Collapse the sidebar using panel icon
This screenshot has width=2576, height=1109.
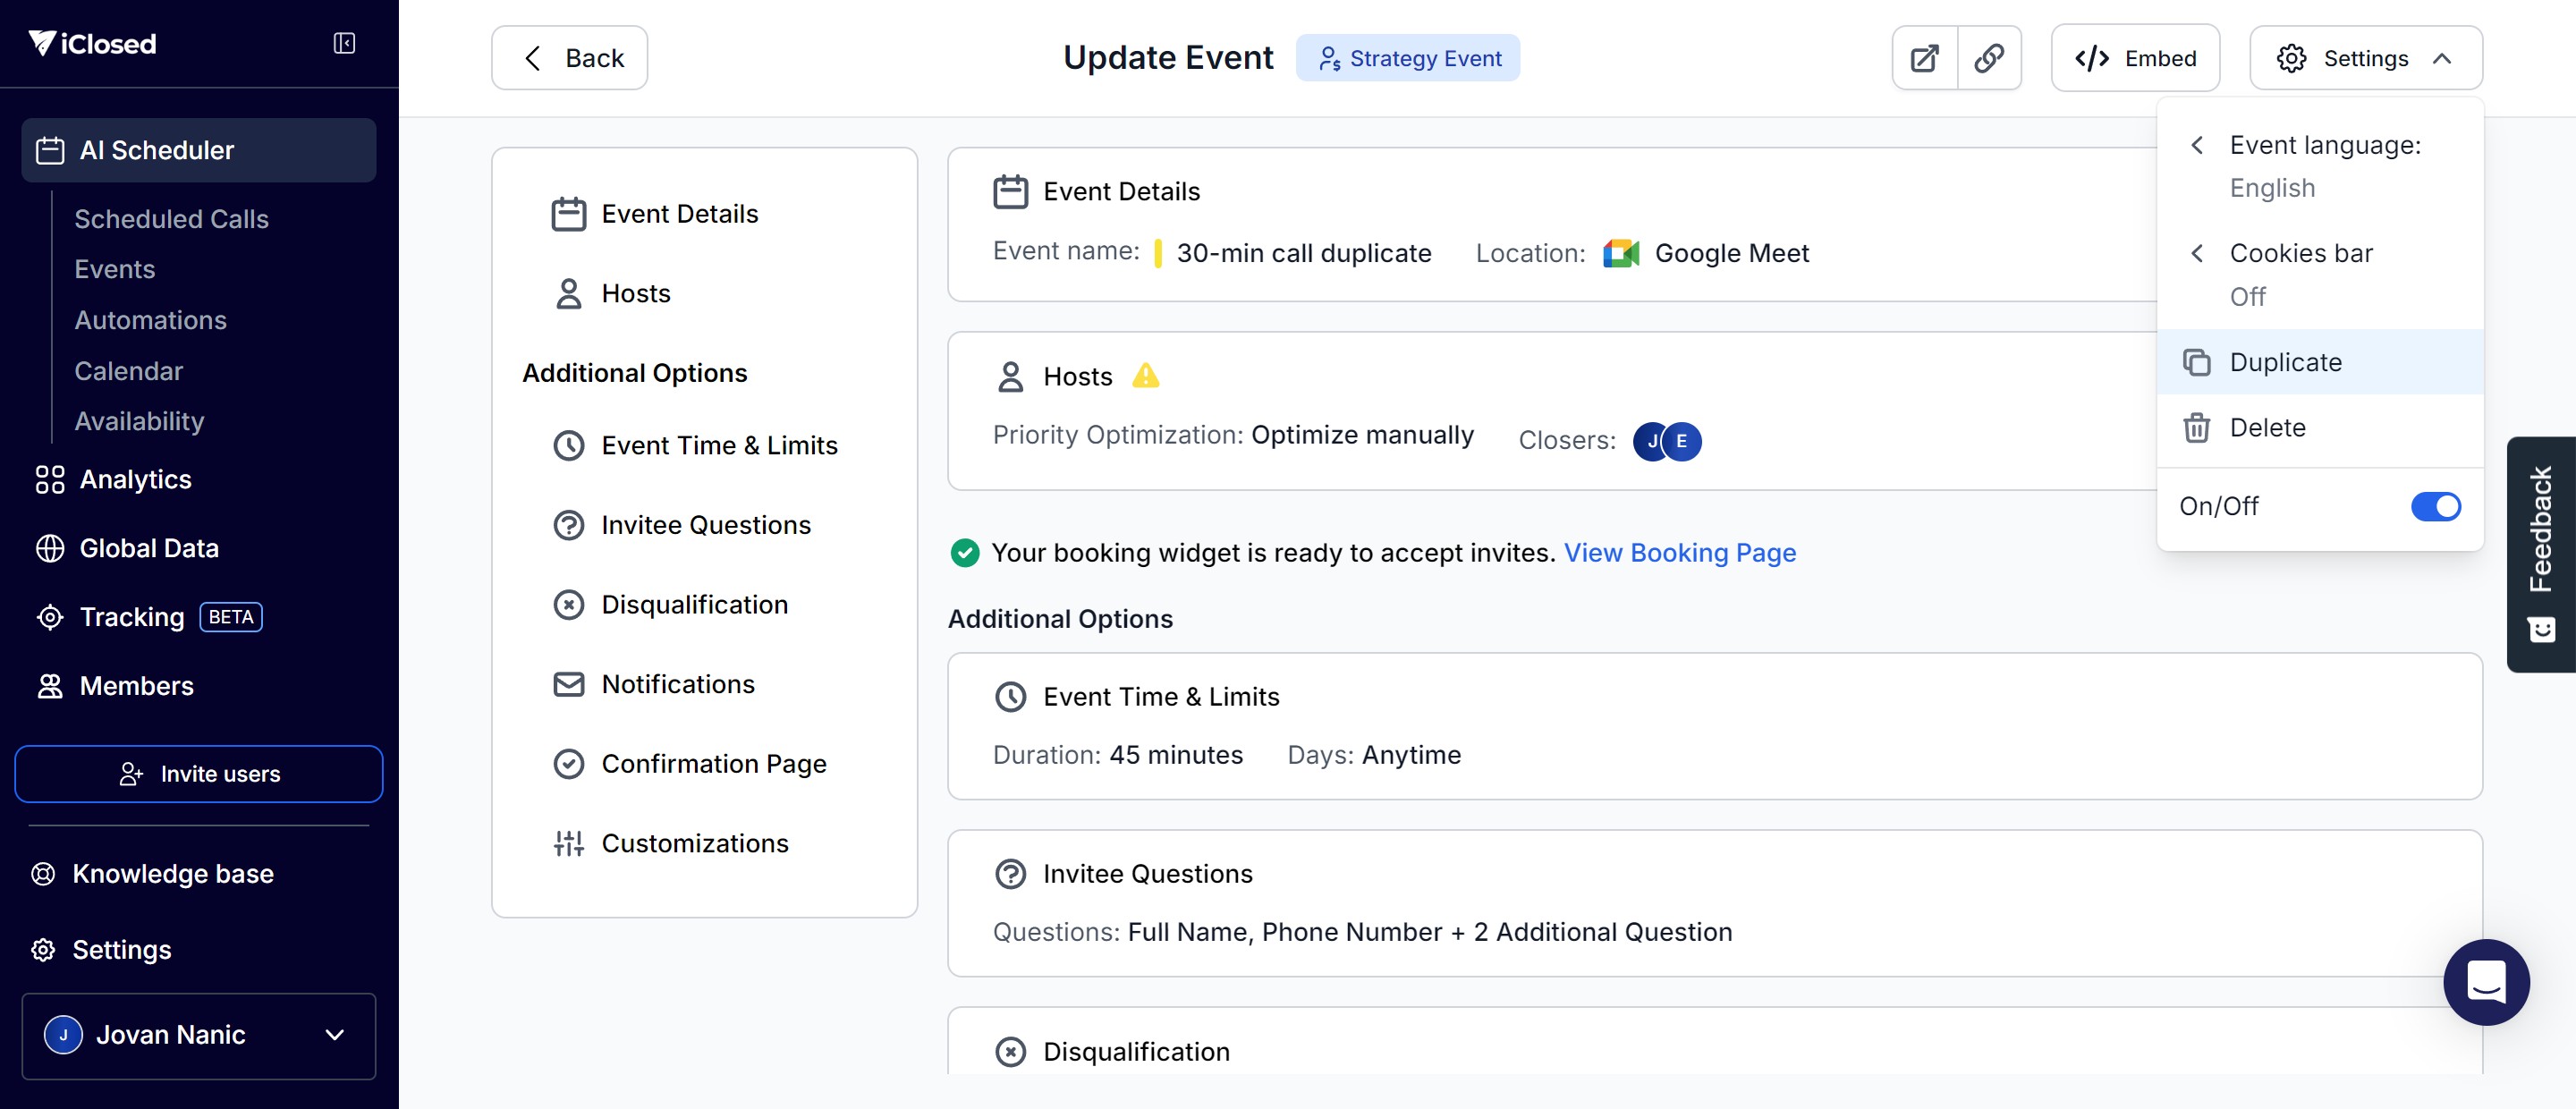point(344,43)
